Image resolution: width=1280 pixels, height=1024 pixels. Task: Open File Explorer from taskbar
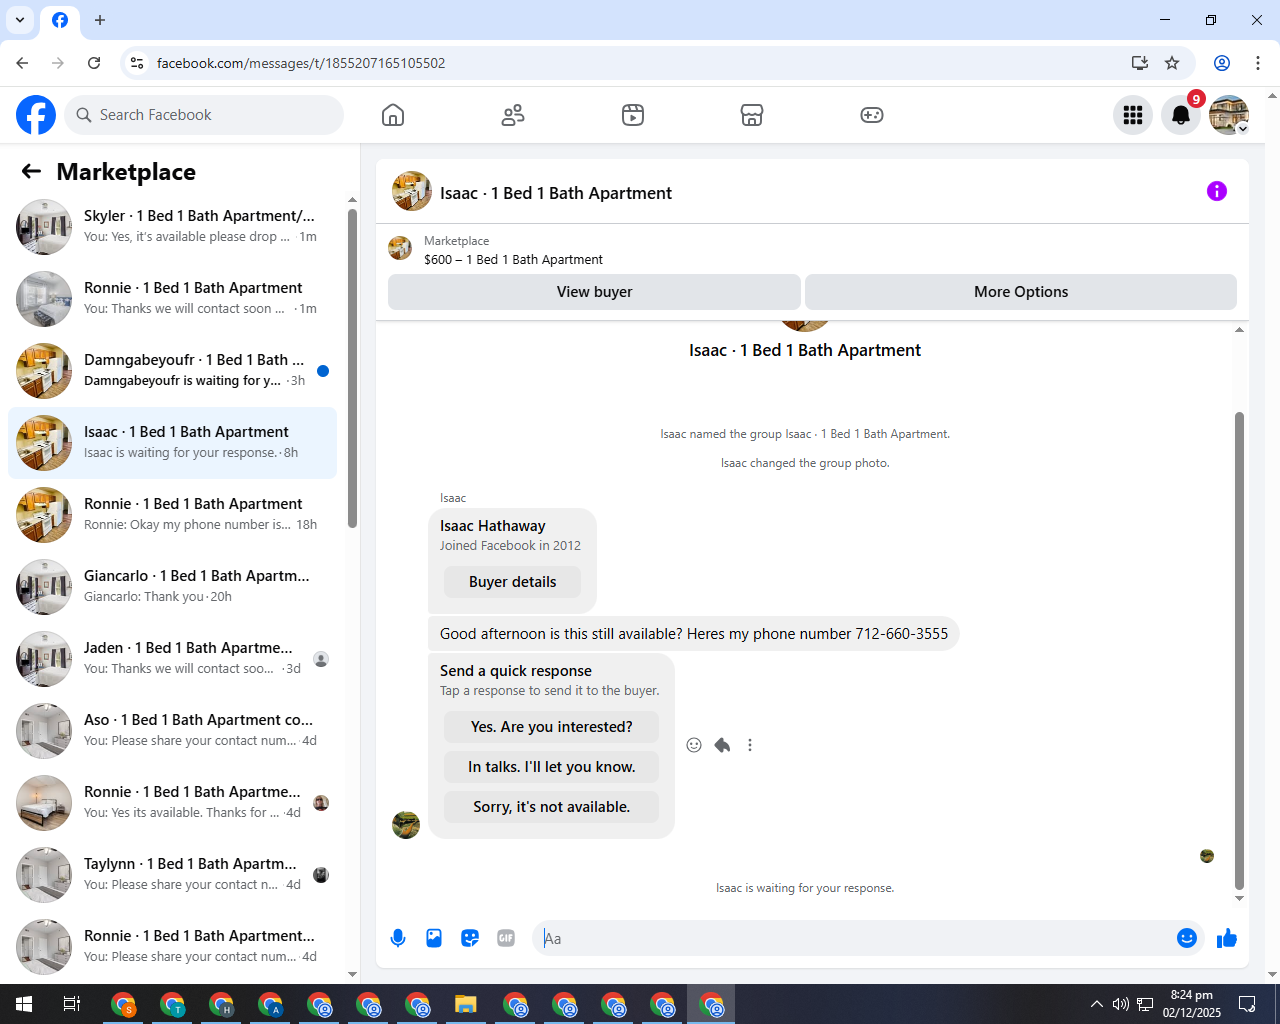coord(466,1004)
